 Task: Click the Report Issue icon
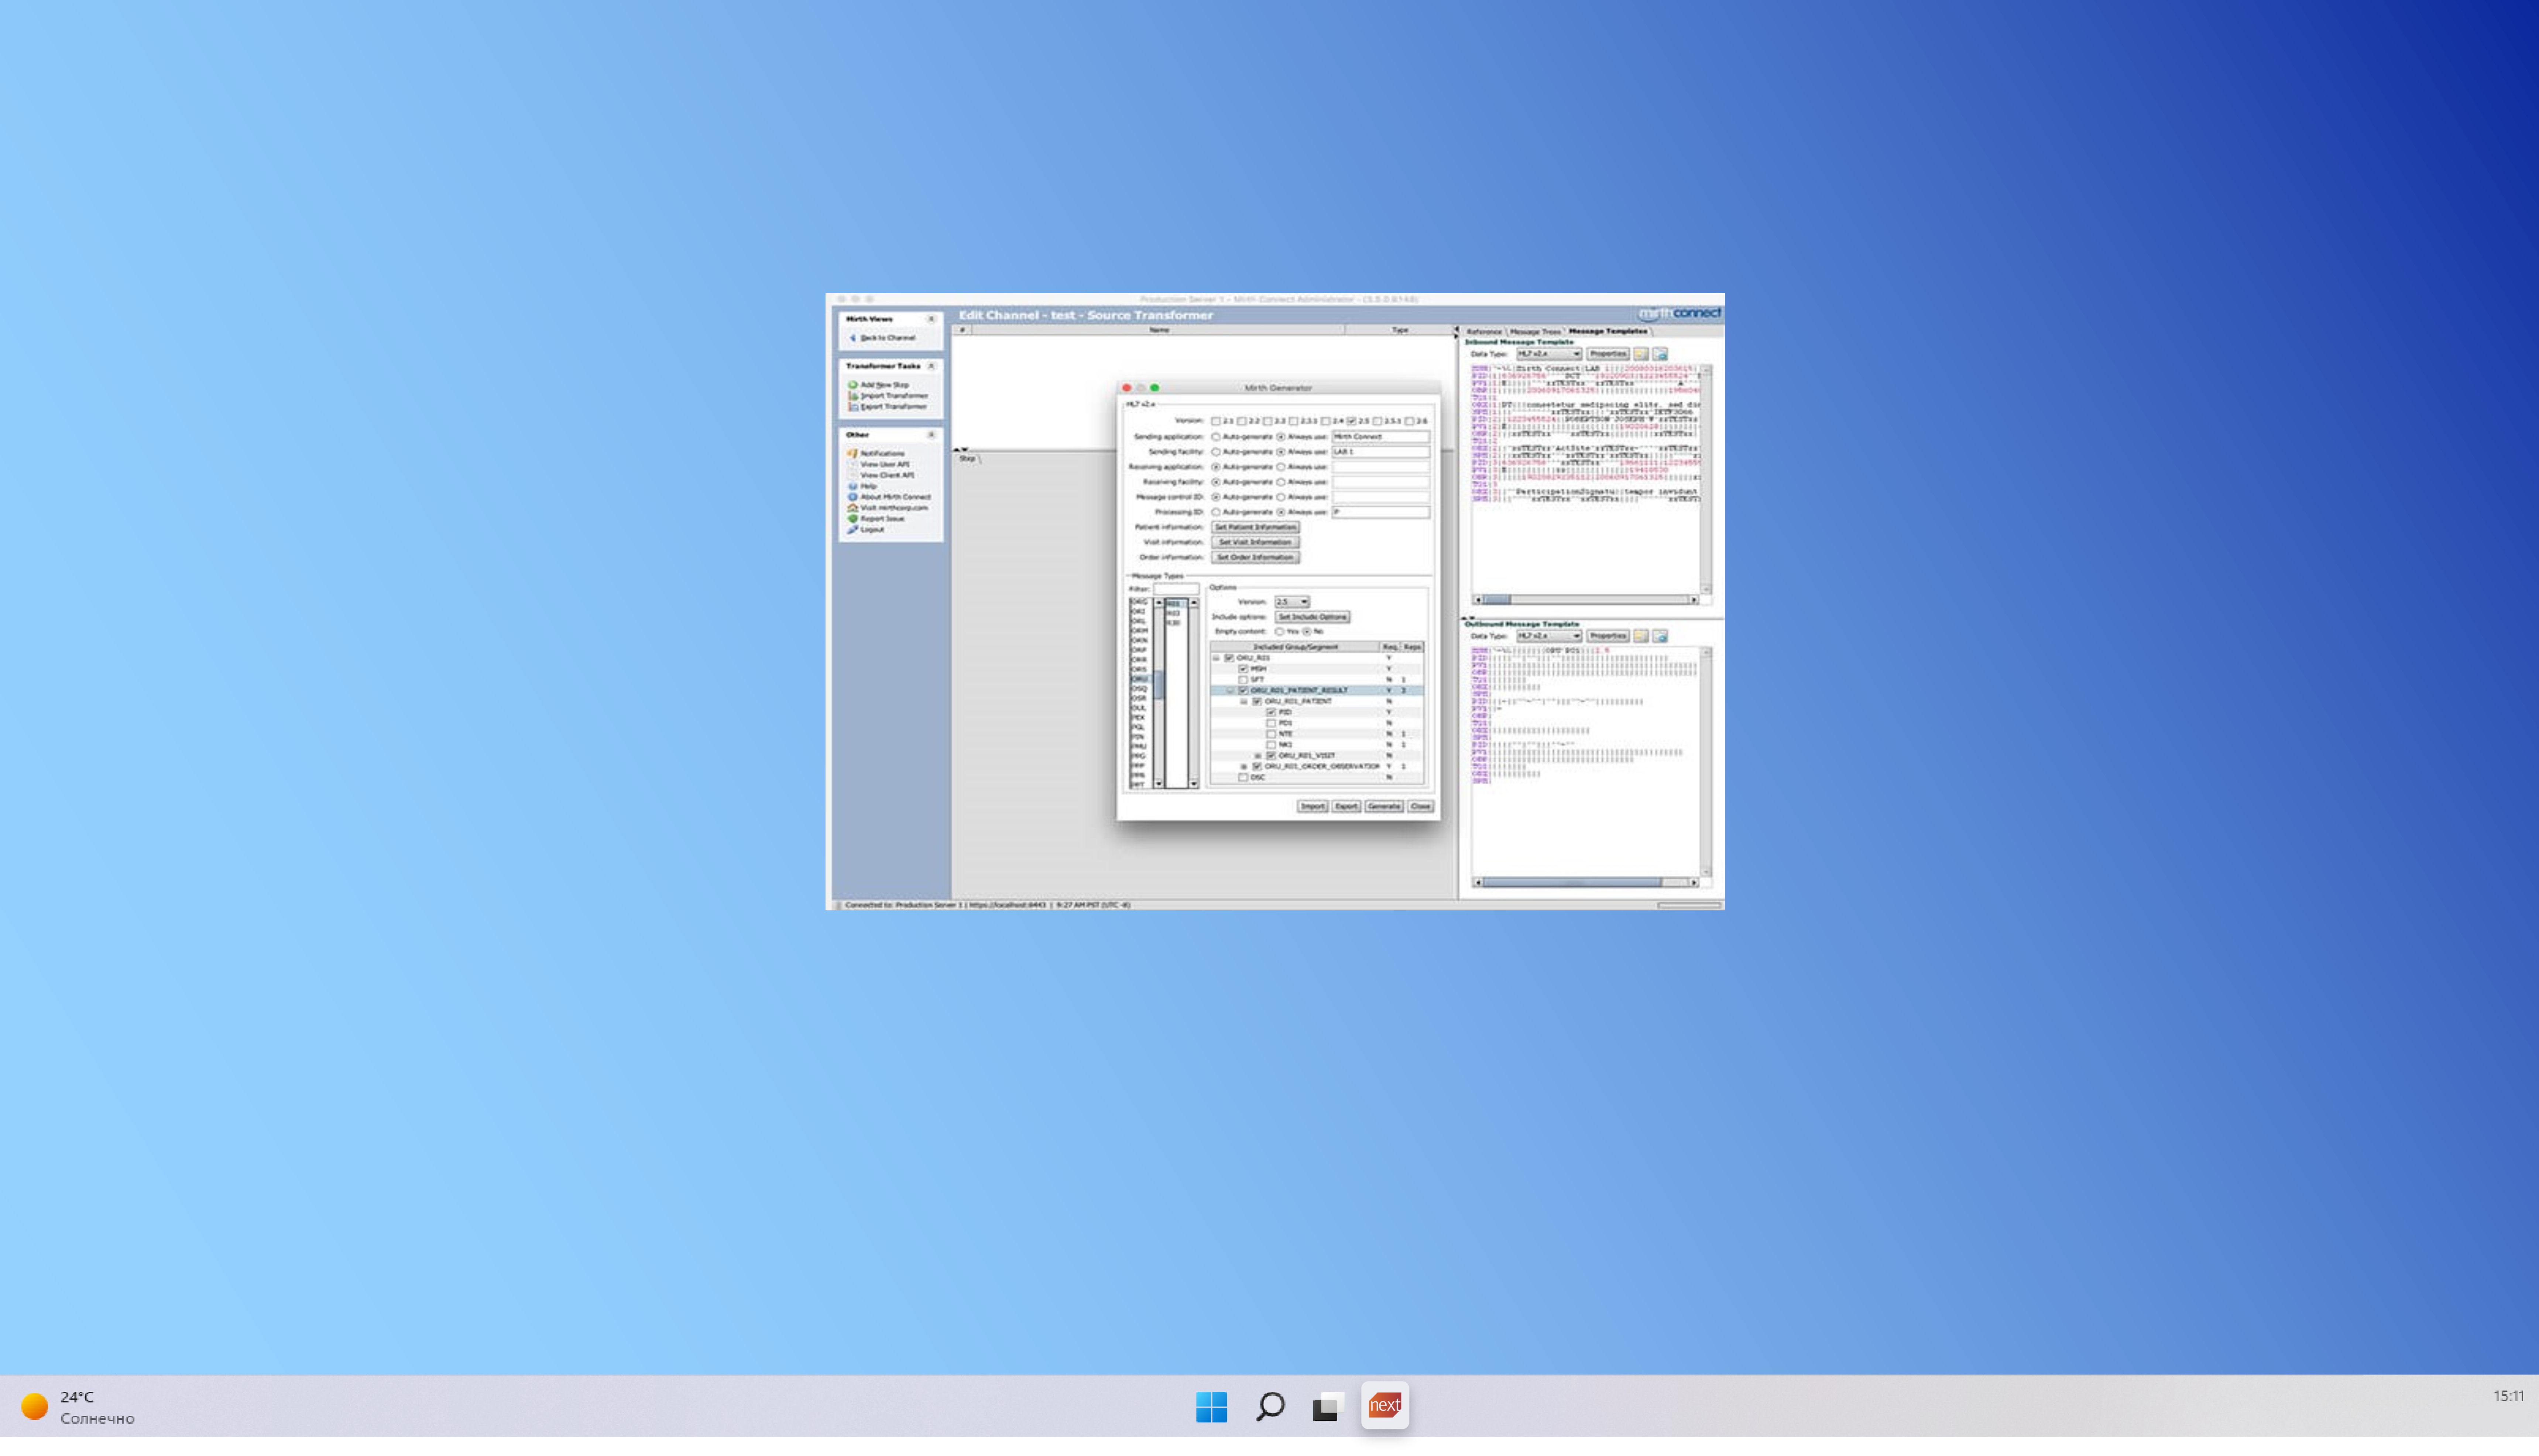[853, 519]
